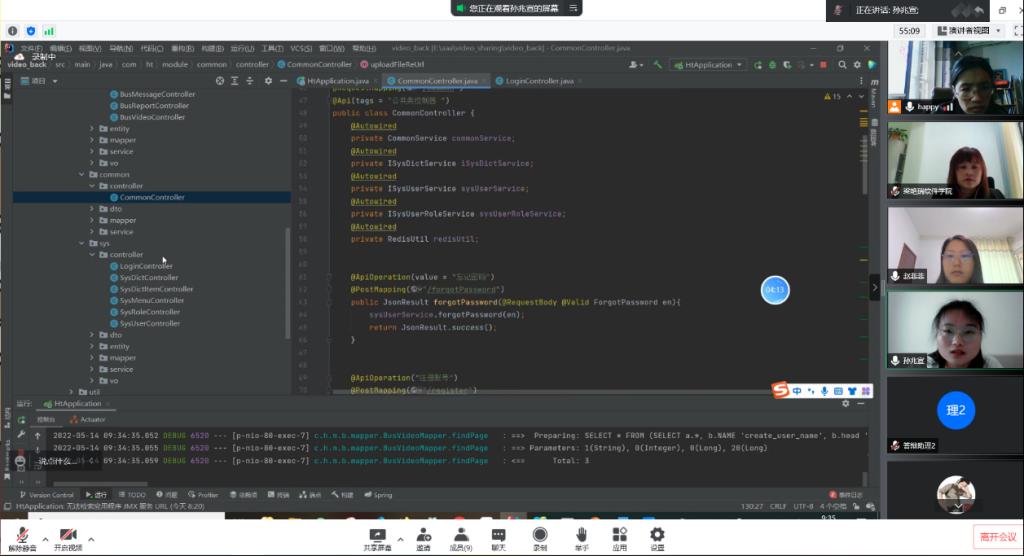Click the blue 04:13 floating timer bubble
Viewport: 1024px width, 556px height.
(775, 290)
